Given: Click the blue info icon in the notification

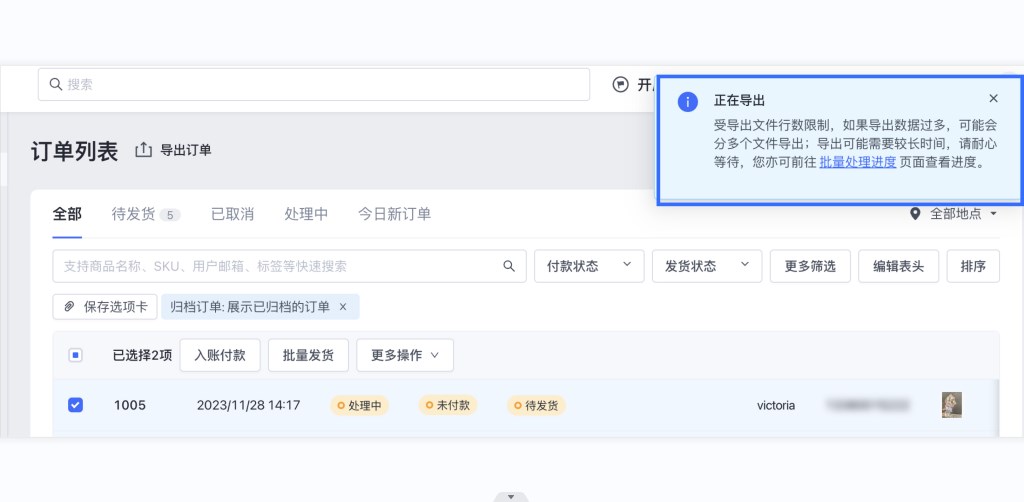Looking at the screenshot, I should pyautogui.click(x=687, y=101).
